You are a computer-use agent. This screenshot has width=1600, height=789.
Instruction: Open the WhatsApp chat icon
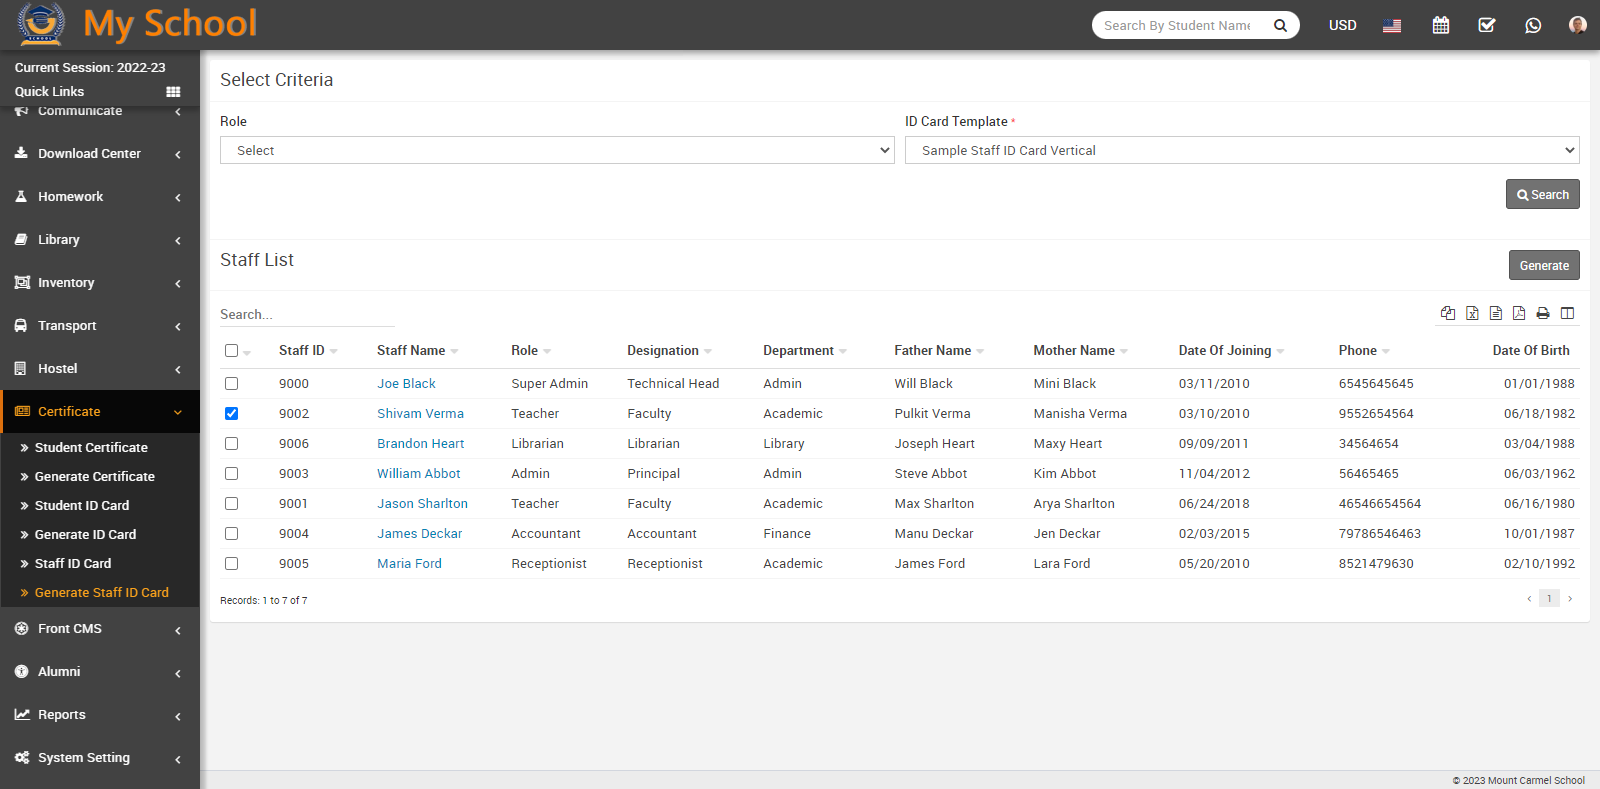pos(1533,25)
